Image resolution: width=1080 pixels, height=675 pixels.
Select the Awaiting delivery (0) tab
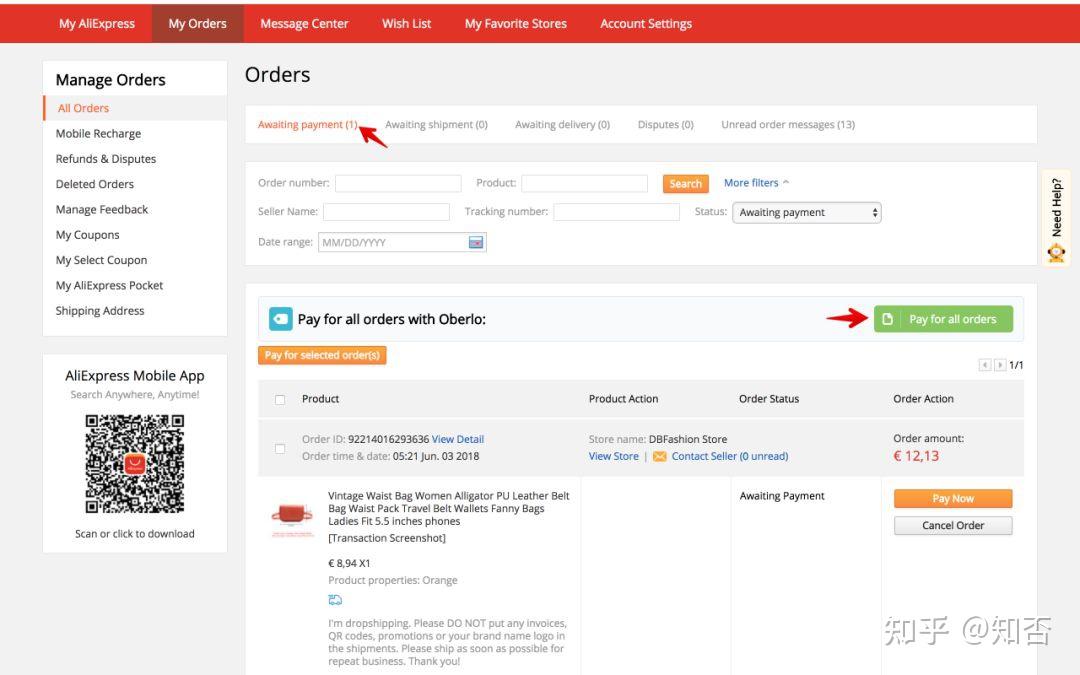(563, 125)
